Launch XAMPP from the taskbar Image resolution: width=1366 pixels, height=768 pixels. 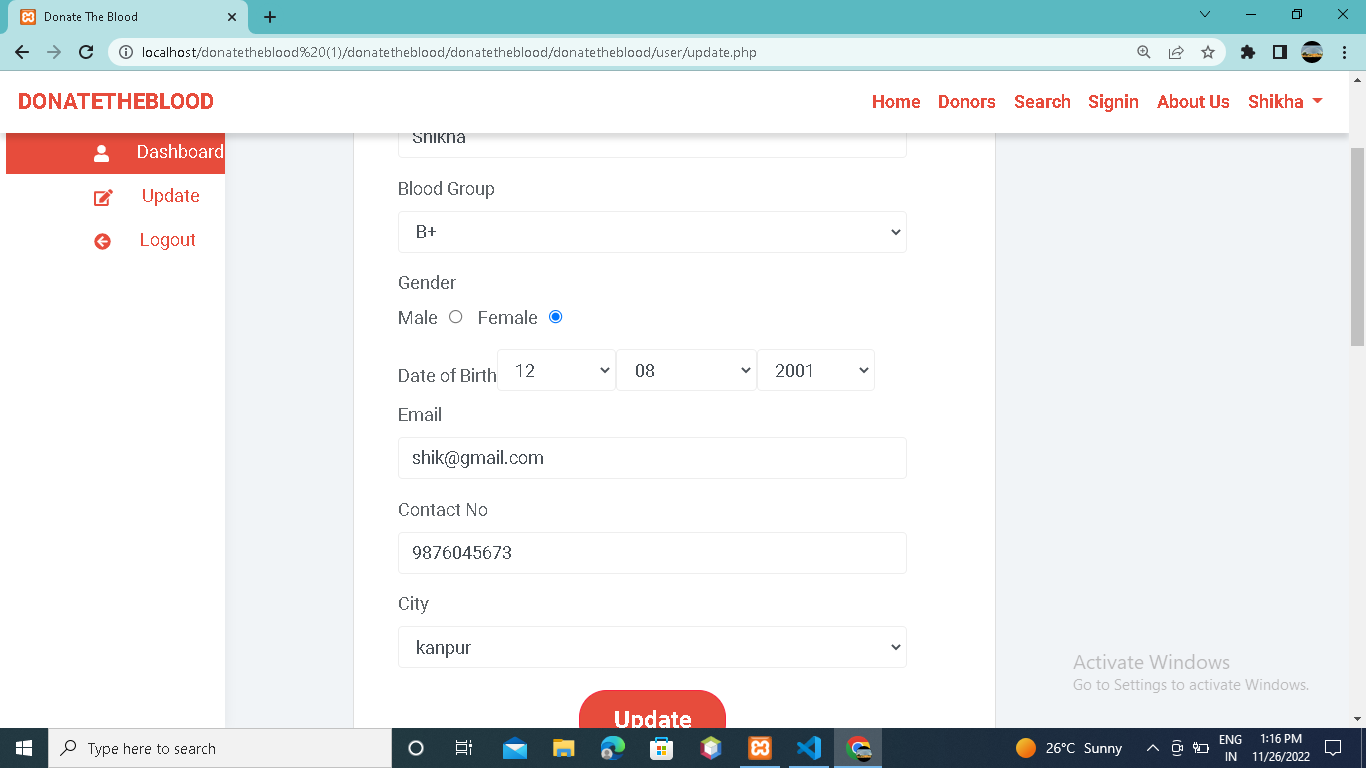(759, 747)
